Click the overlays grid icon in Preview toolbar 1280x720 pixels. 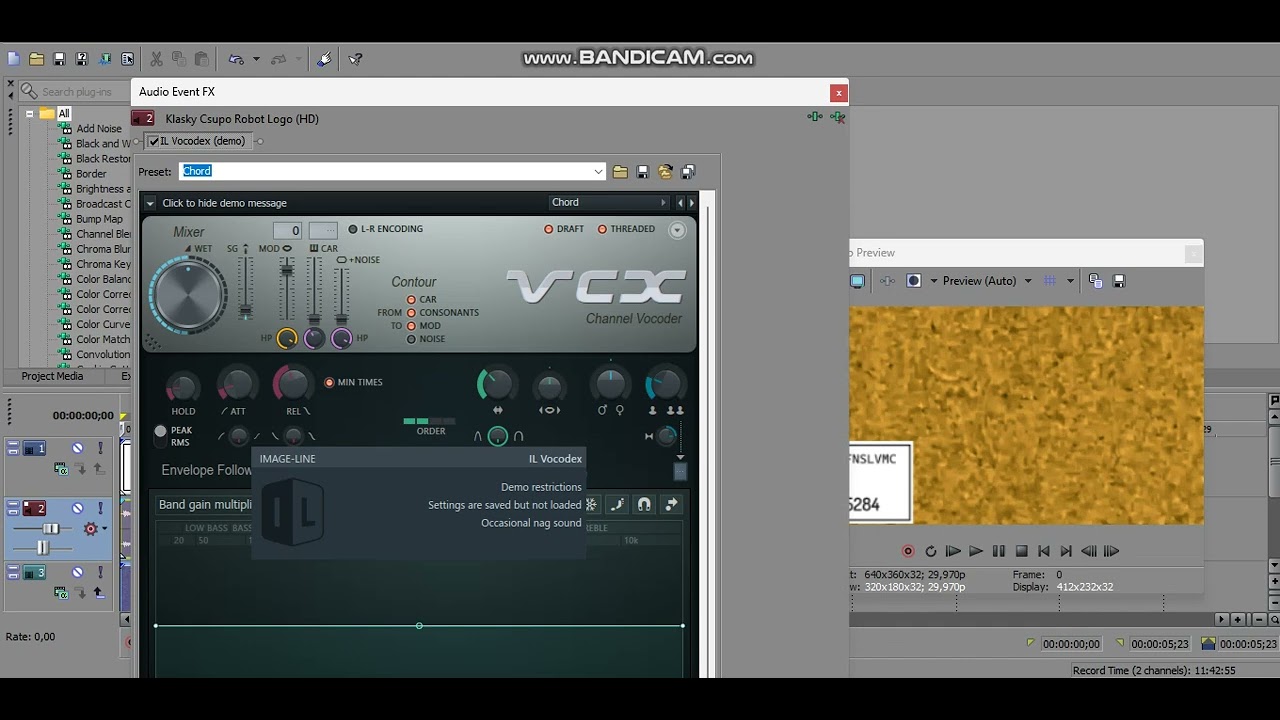[x=1050, y=281]
